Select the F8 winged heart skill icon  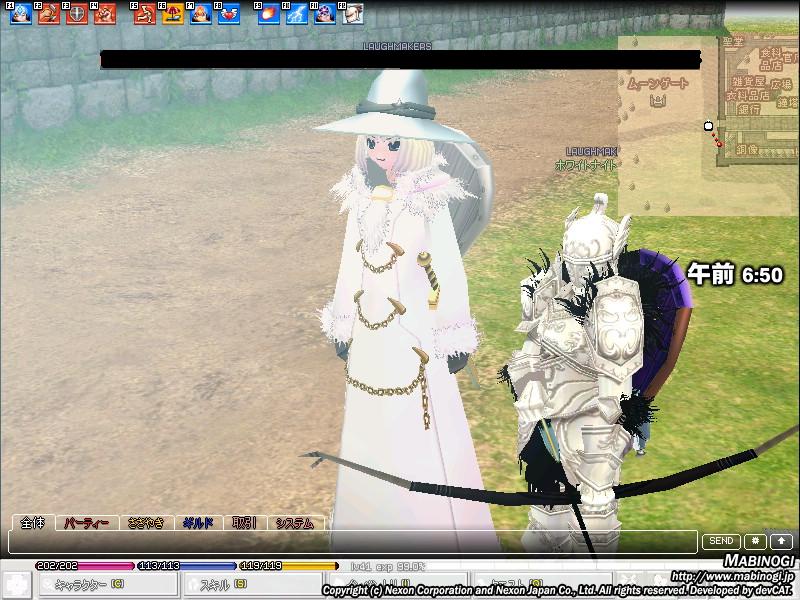click(x=229, y=14)
